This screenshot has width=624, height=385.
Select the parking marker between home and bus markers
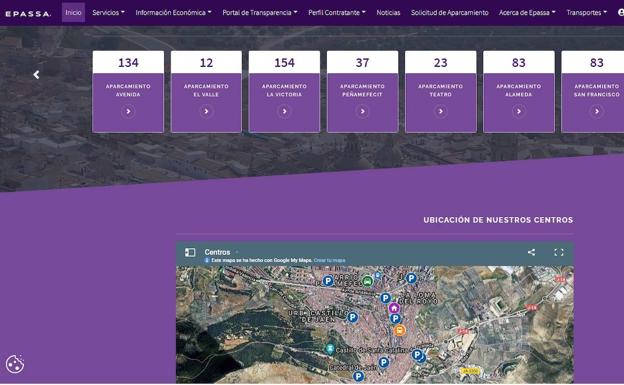395,319
